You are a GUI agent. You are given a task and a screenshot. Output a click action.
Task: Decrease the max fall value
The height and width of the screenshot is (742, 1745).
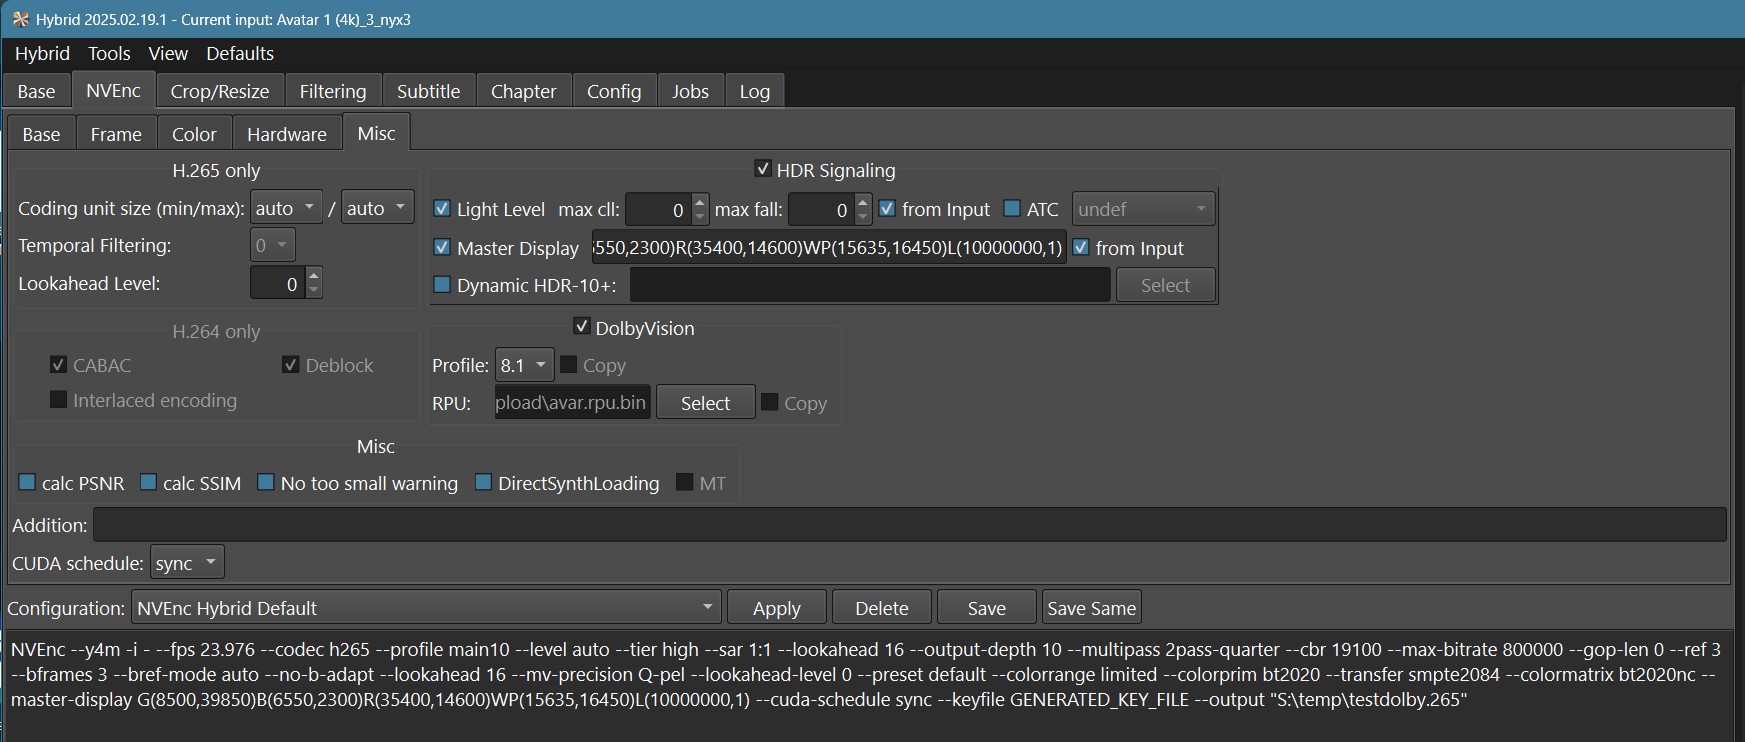click(864, 217)
